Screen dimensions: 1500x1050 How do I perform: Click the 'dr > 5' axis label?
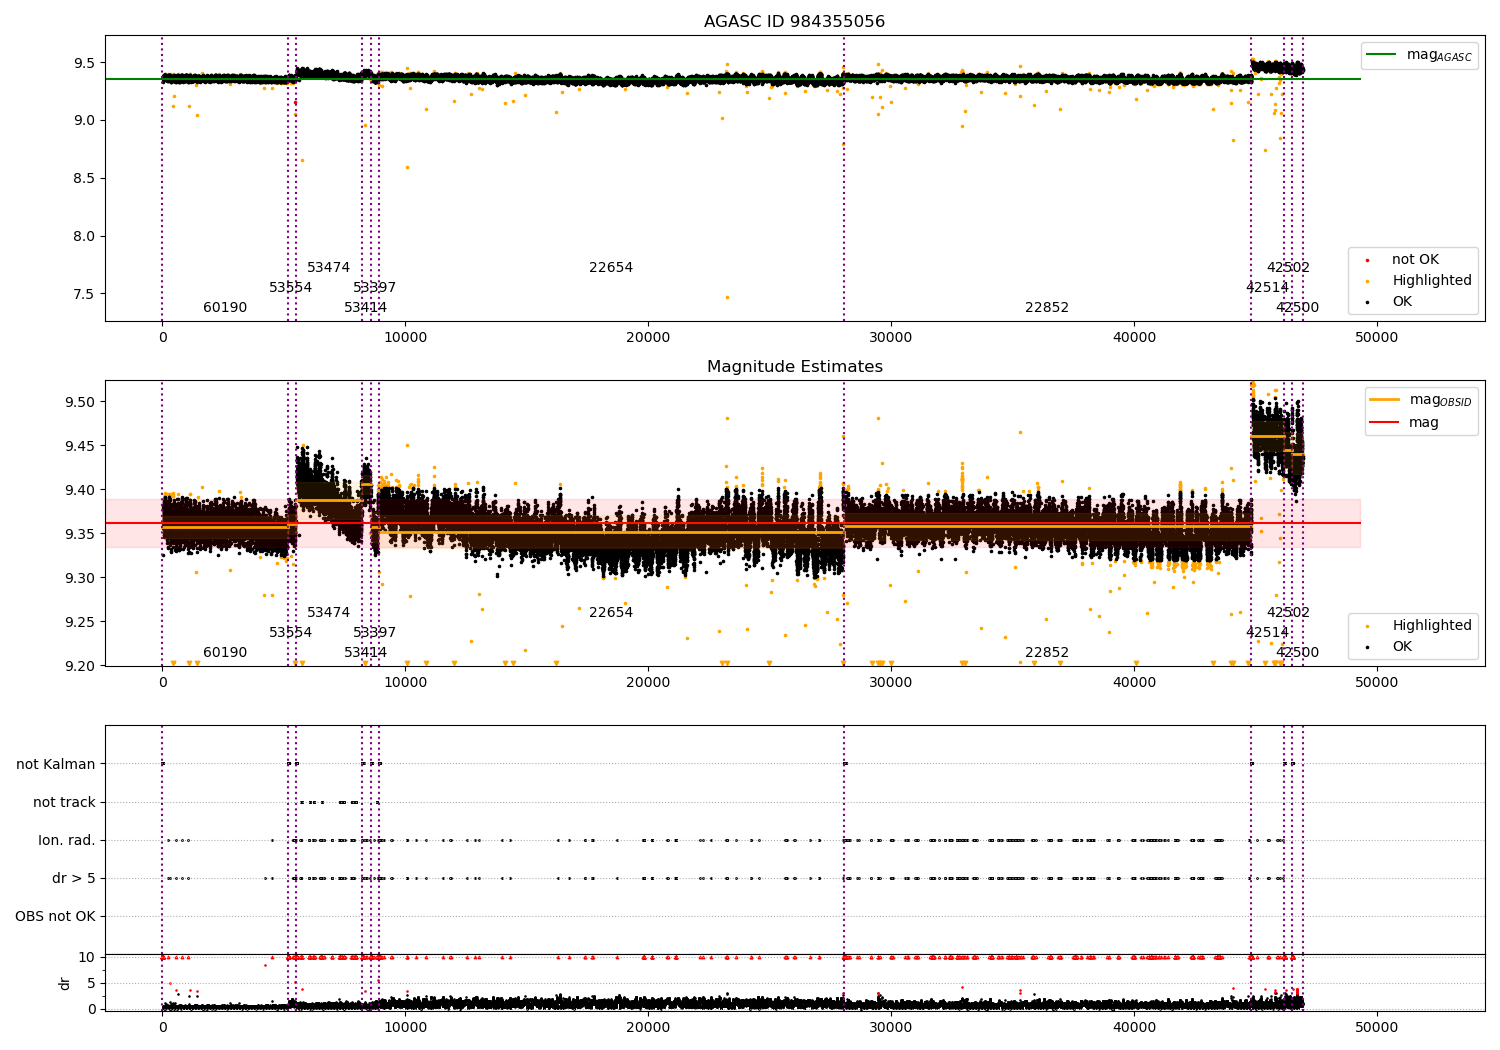(74, 878)
